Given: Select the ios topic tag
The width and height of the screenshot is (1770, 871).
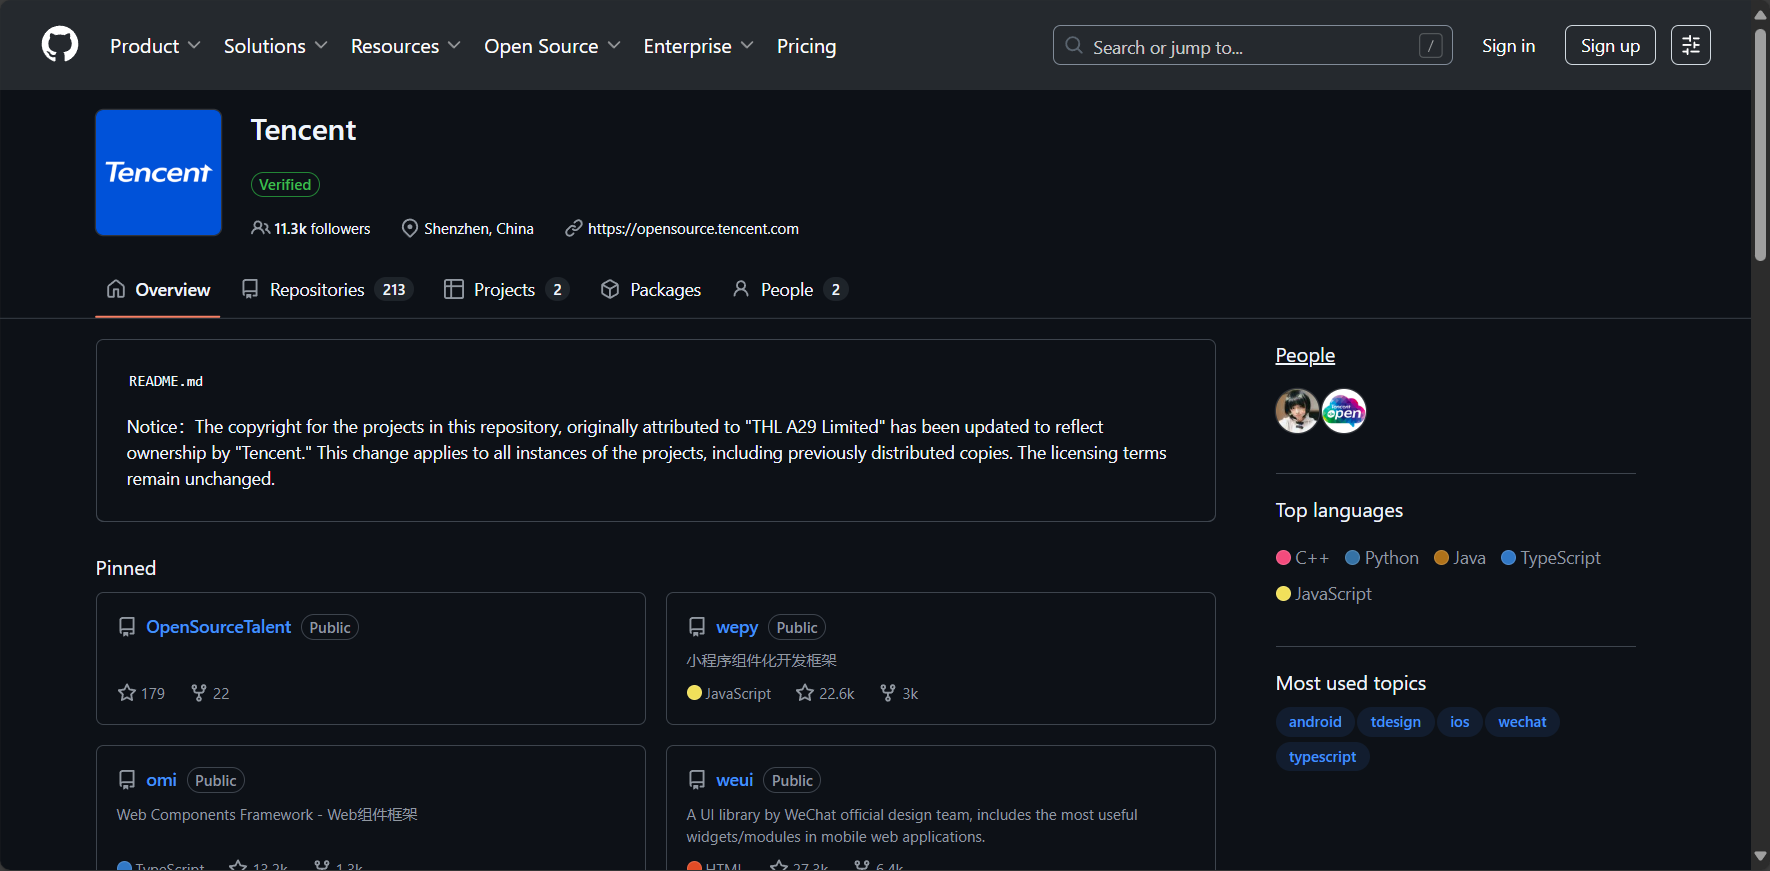Looking at the screenshot, I should 1460,722.
